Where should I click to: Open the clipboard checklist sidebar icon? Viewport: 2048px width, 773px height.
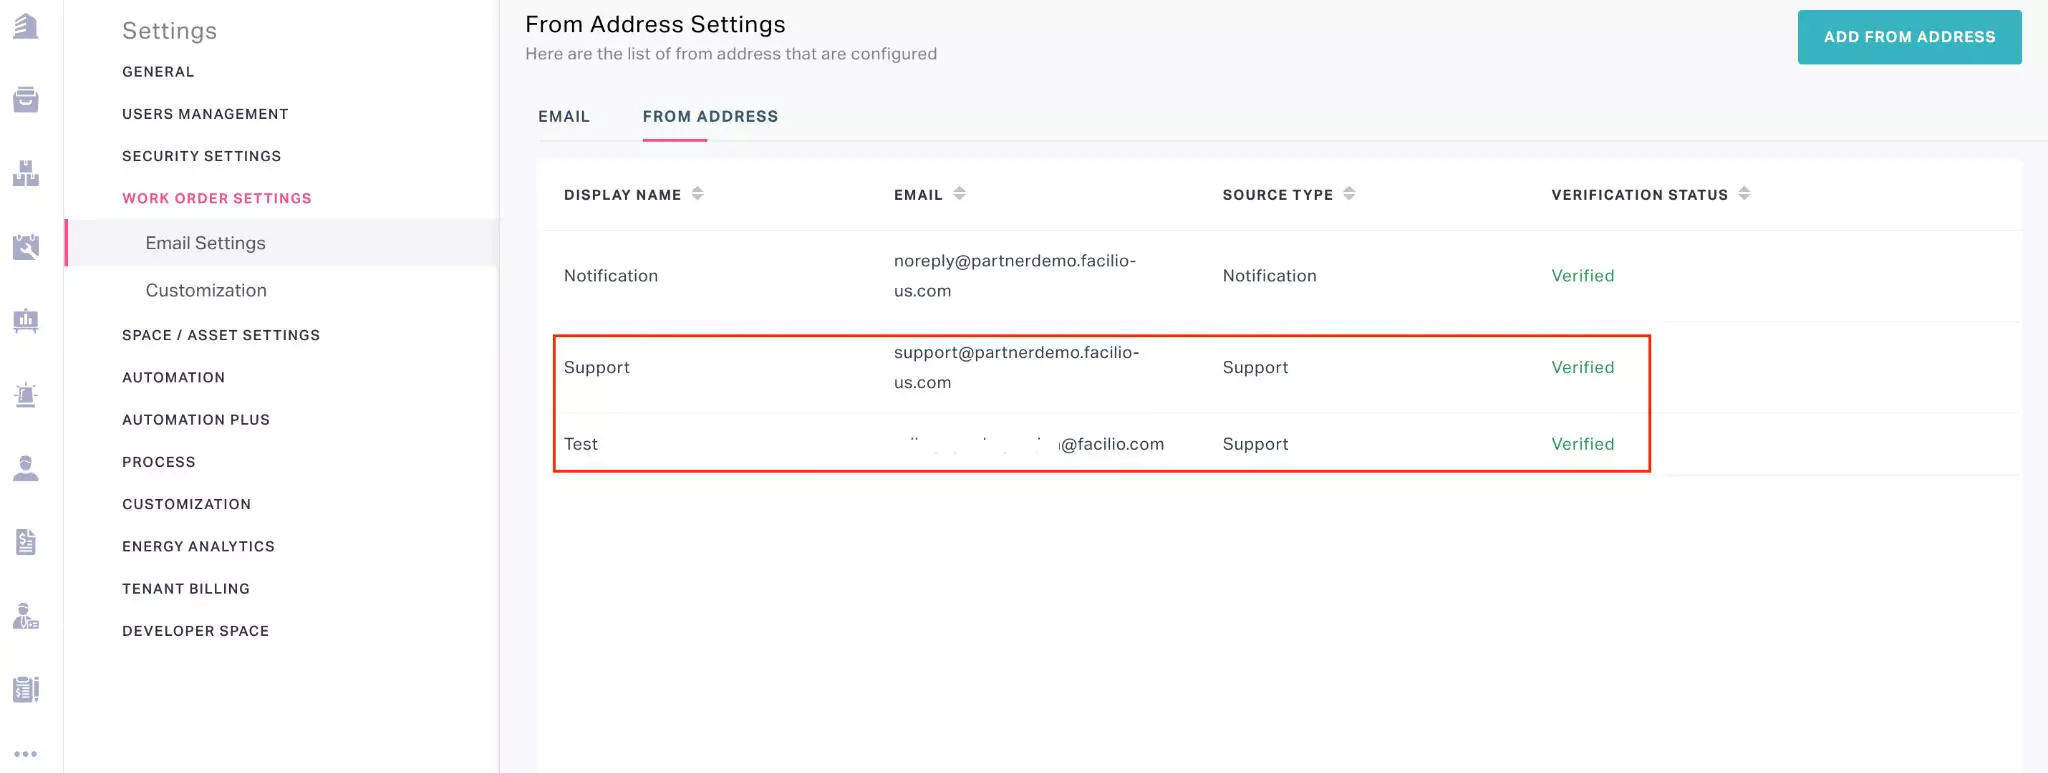click(26, 689)
